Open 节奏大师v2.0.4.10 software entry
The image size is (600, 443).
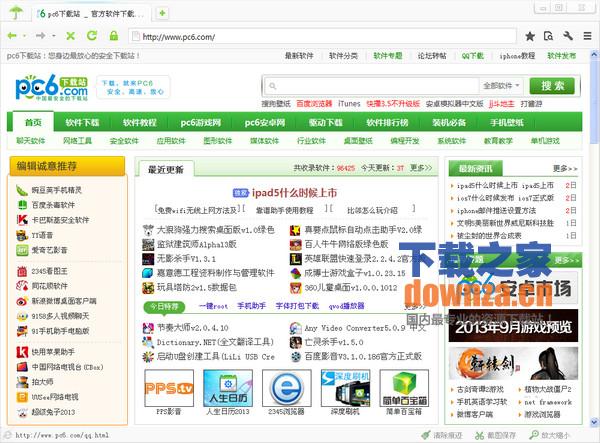tap(192, 327)
